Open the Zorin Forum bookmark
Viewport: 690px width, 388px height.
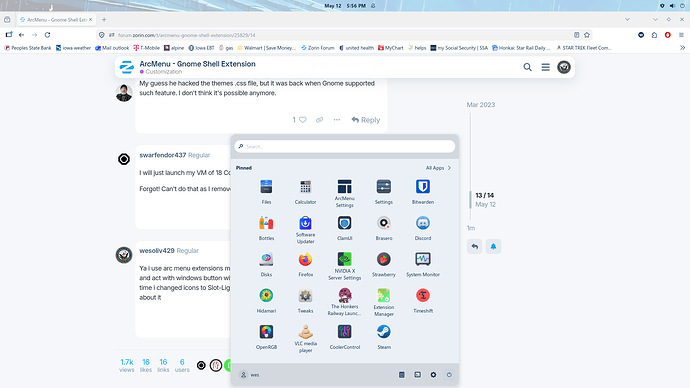tap(318, 48)
